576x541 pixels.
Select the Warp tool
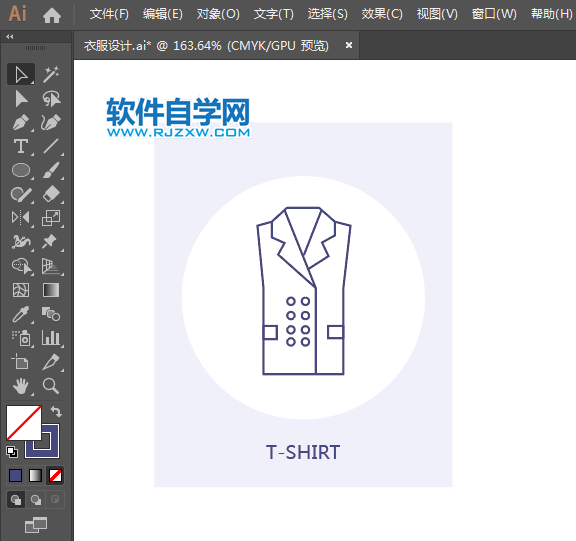click(21, 242)
